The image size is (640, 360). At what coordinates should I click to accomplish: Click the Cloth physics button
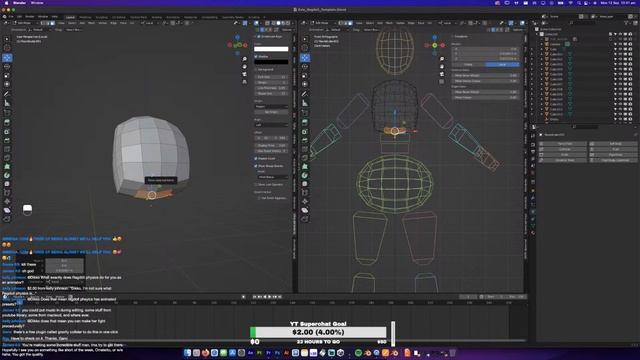[563, 155]
